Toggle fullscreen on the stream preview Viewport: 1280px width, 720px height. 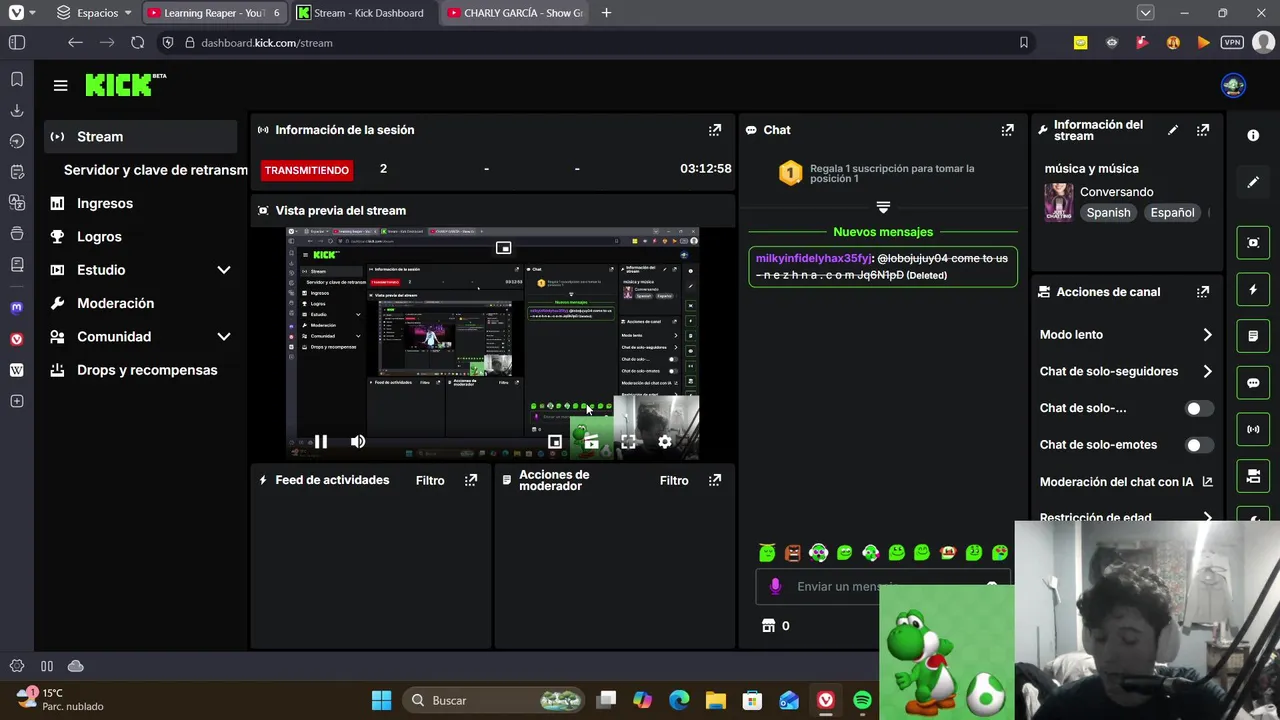click(628, 441)
